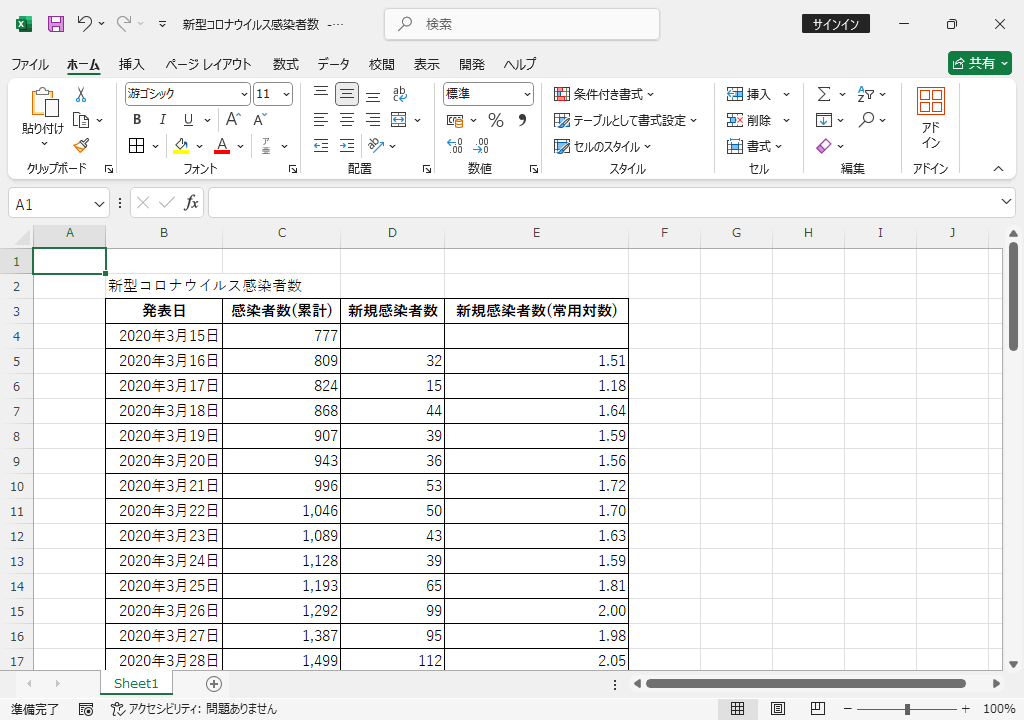Click Decrease Decimal icon

[481, 146]
